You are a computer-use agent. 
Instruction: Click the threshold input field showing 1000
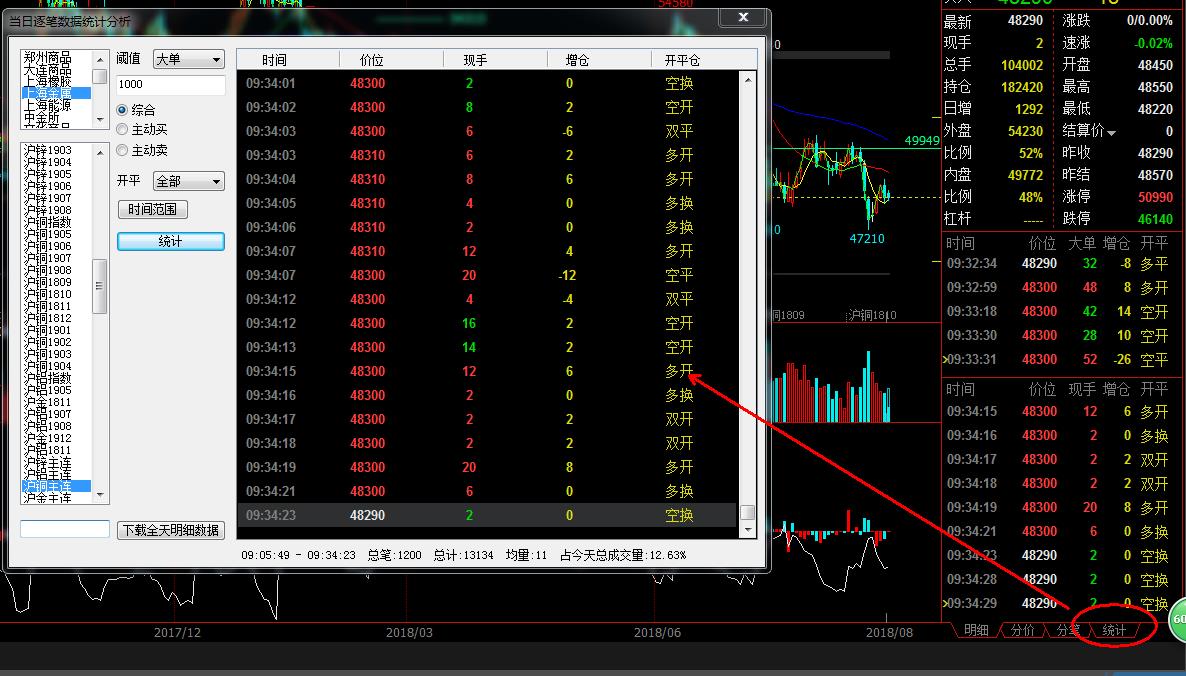click(170, 85)
